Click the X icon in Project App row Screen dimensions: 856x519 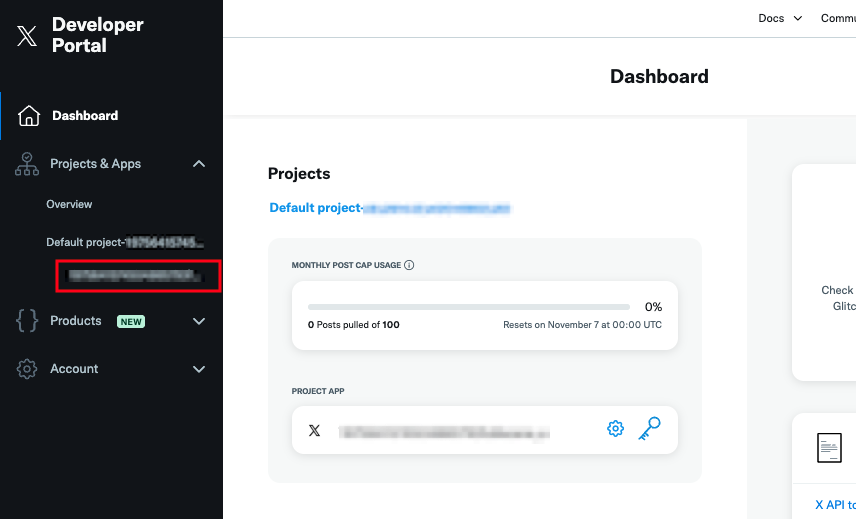coord(315,430)
